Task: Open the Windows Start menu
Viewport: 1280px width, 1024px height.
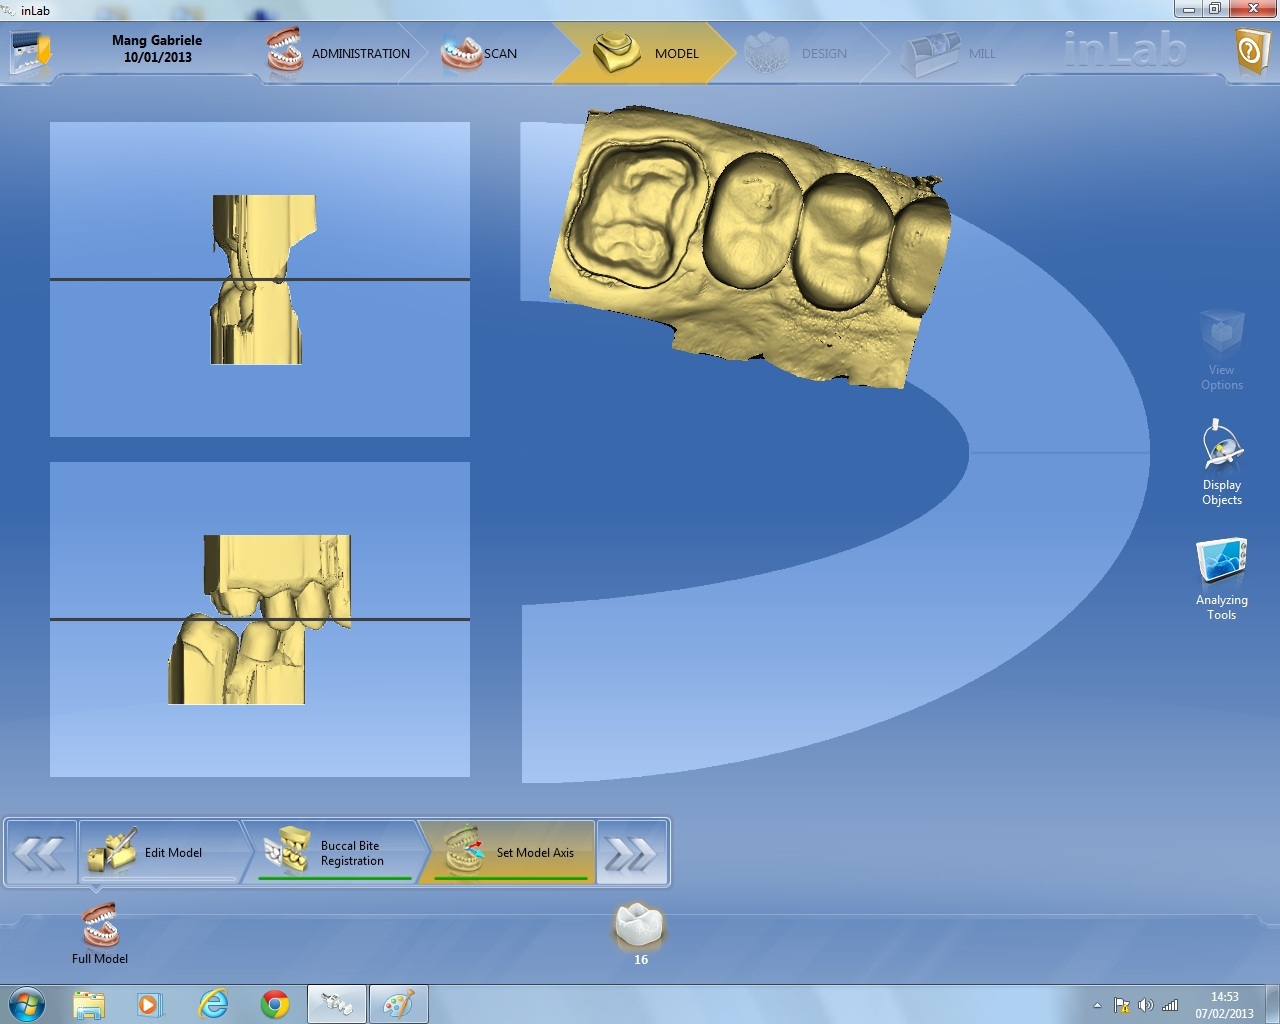Action: [x=26, y=1003]
